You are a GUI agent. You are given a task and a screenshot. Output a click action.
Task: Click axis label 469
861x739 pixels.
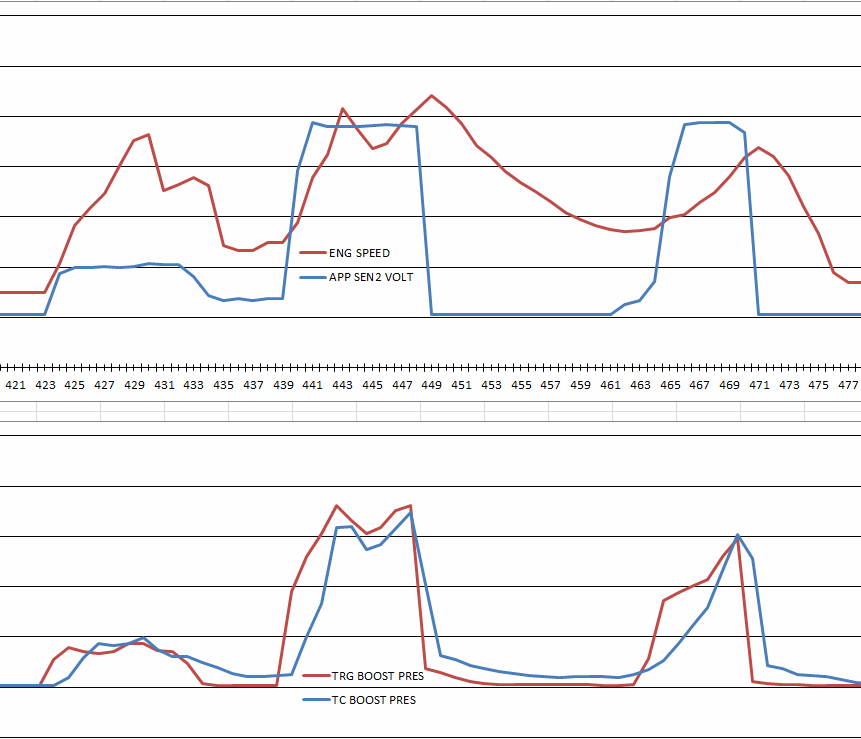click(x=729, y=385)
